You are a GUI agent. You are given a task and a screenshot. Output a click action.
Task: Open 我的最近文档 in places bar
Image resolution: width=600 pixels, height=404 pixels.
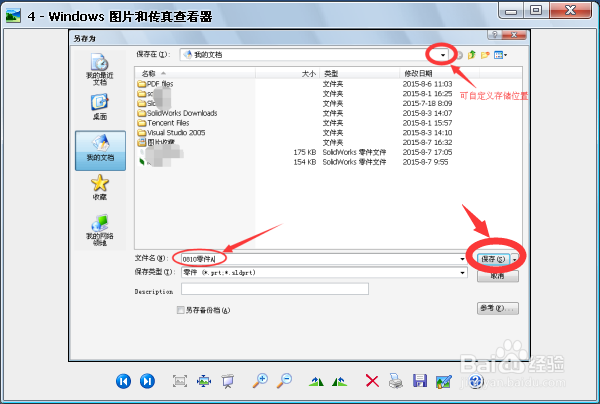100,69
